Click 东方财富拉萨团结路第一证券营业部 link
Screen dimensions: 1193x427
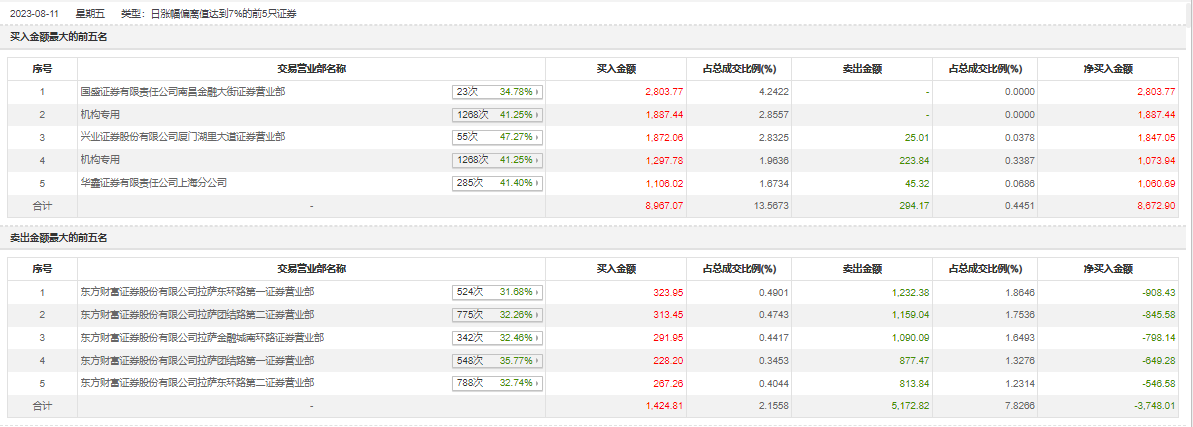coord(197,361)
